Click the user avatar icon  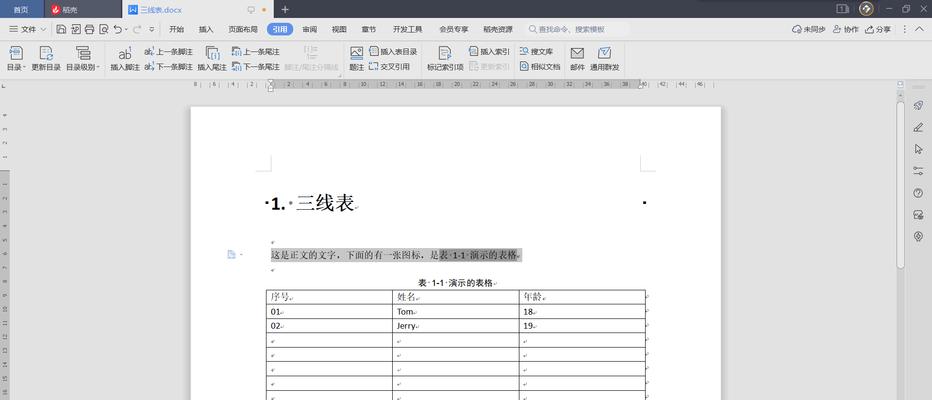tap(866, 9)
